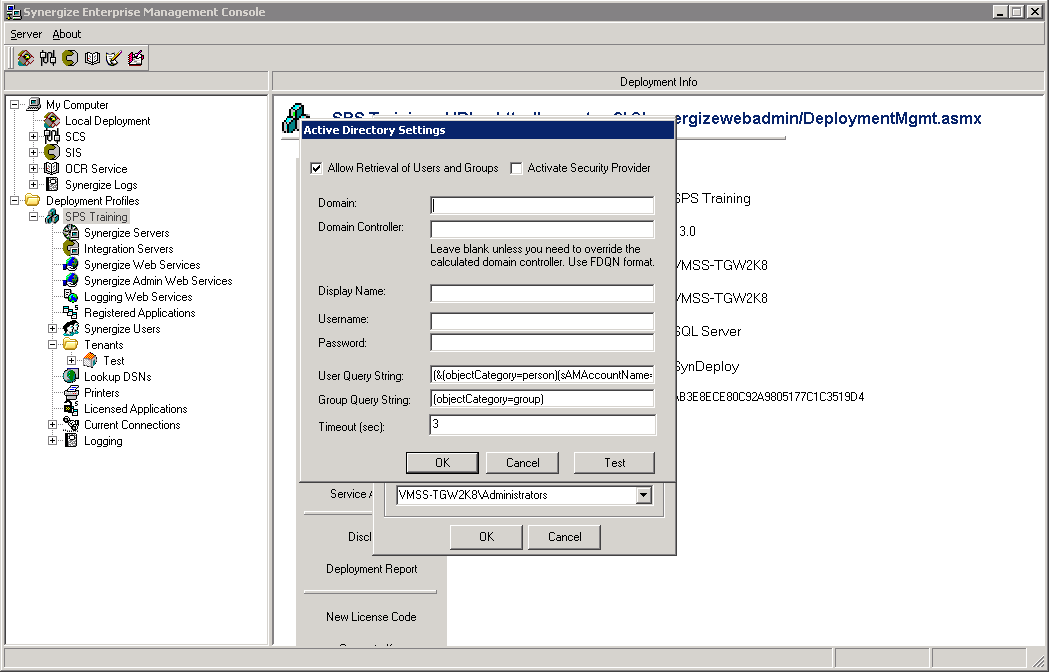Click the Registered Applications icon
The height and width of the screenshot is (672, 1049).
click(71, 313)
